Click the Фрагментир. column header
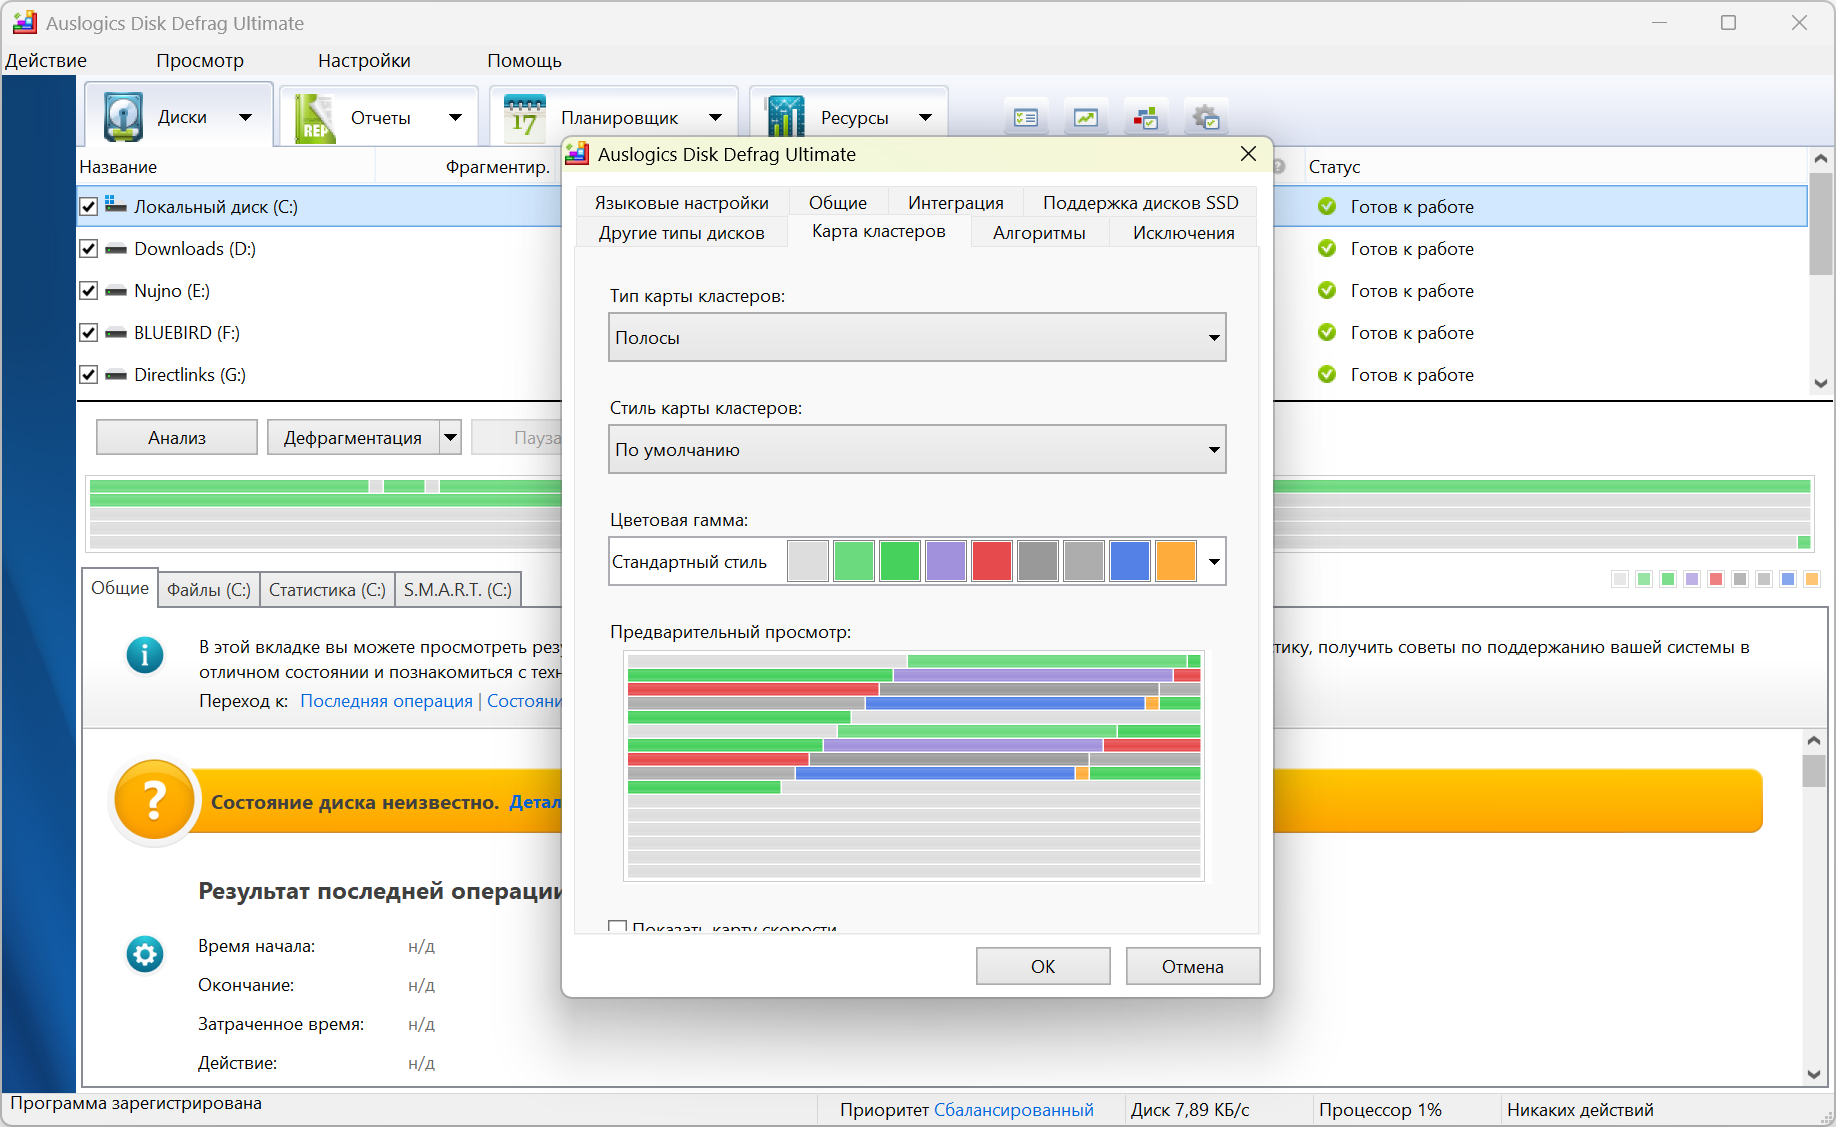 pos(497,167)
